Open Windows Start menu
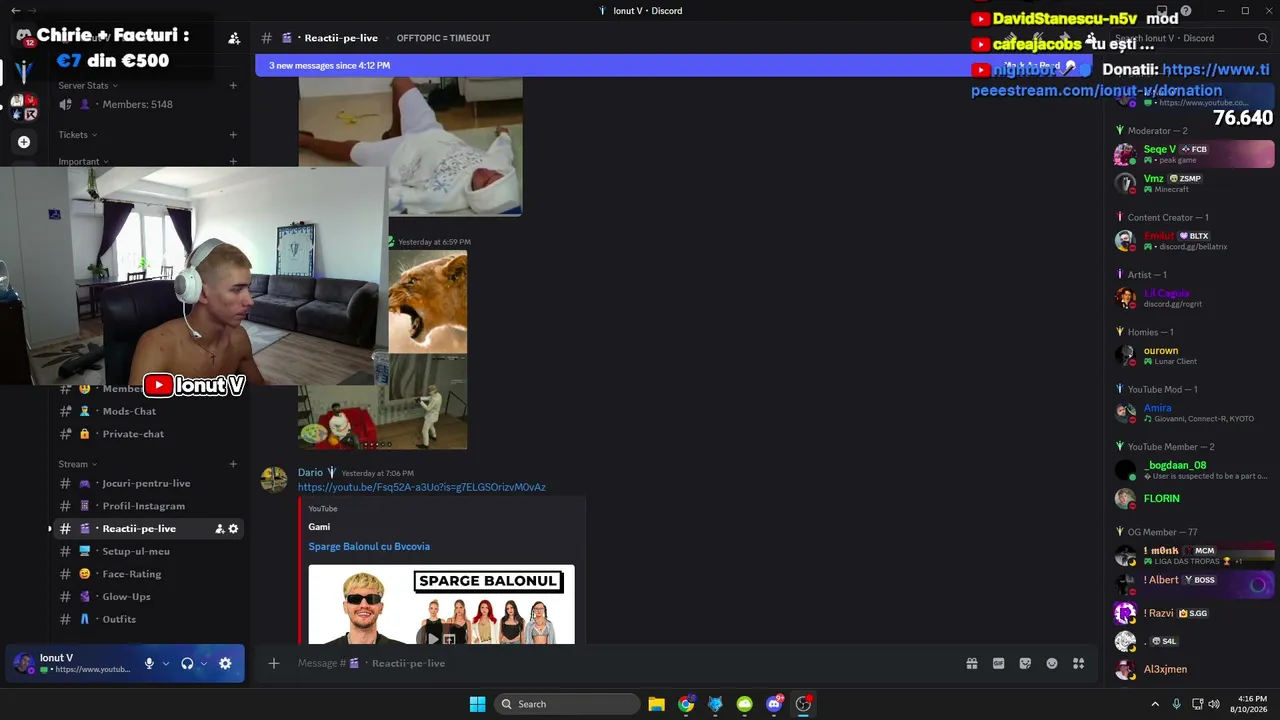The height and width of the screenshot is (720, 1280). coord(477,704)
